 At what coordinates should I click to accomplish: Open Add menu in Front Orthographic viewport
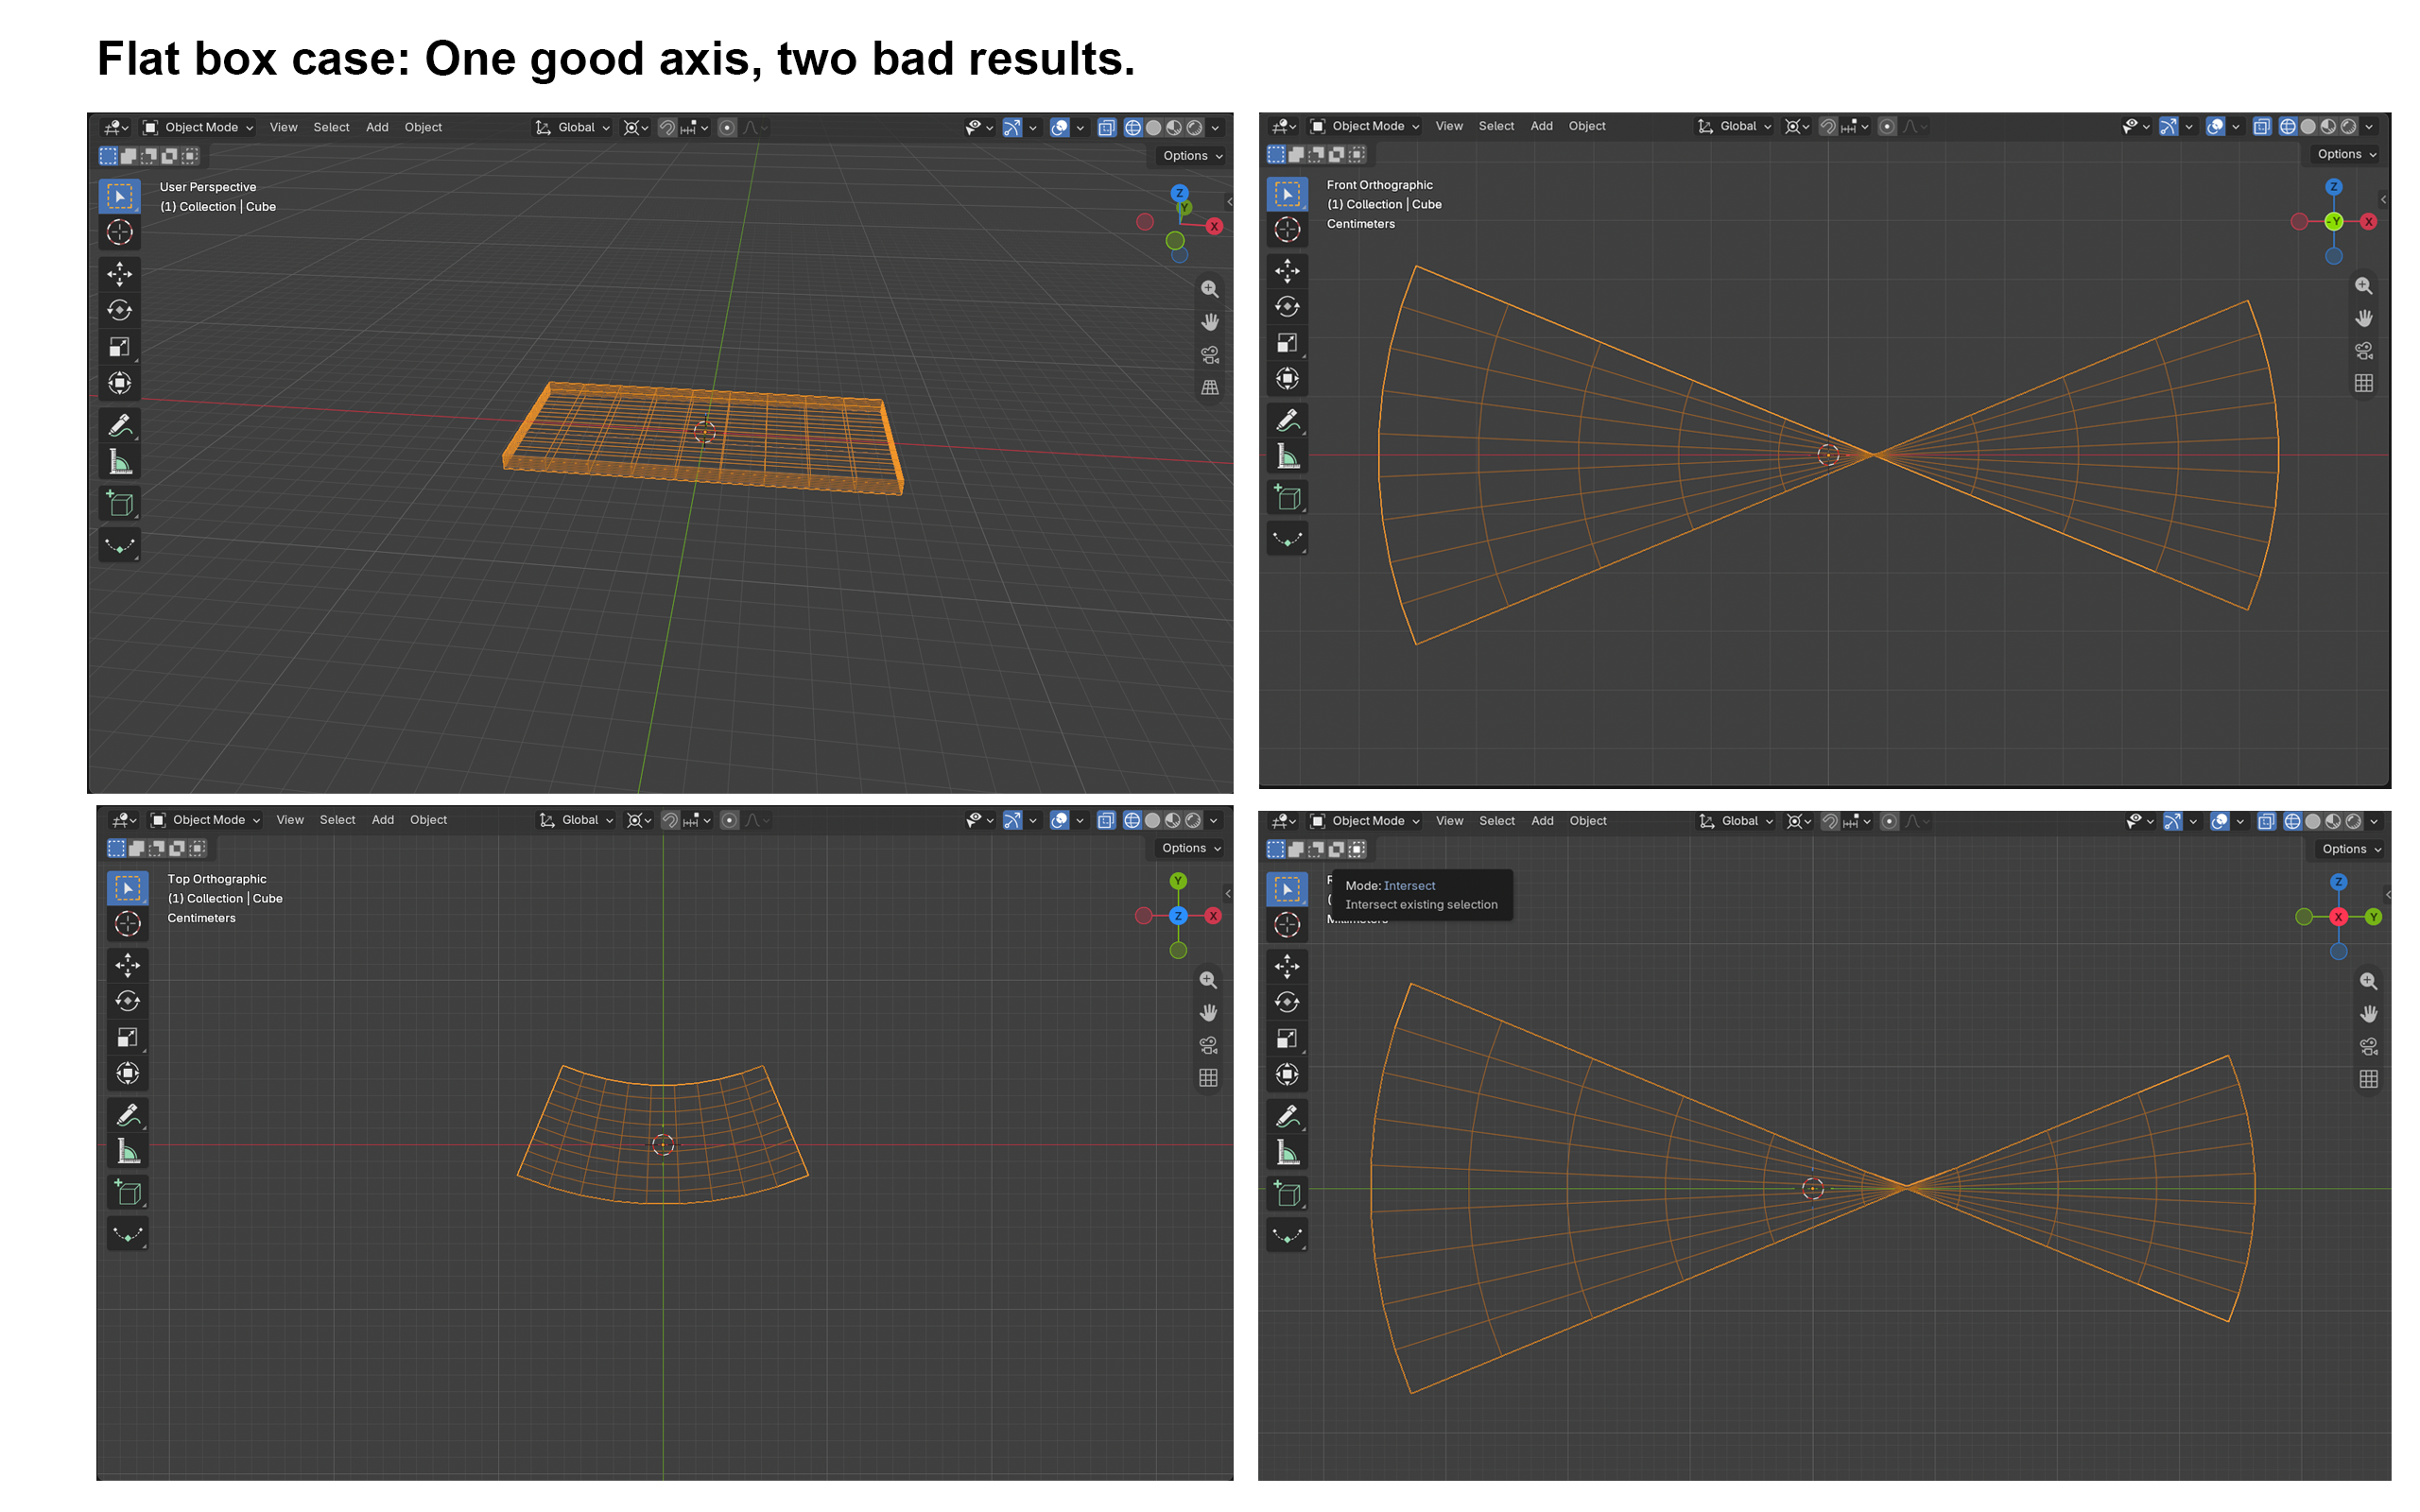pos(1542,126)
